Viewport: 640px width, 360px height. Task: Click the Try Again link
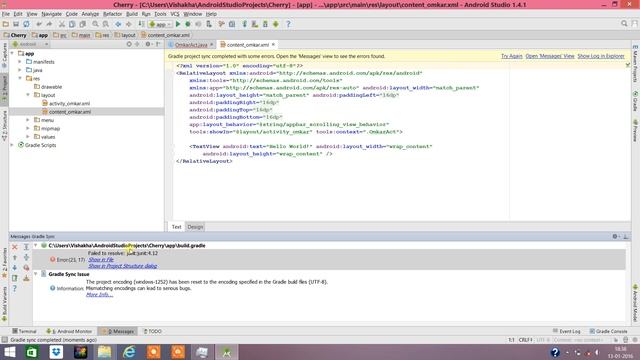point(511,56)
